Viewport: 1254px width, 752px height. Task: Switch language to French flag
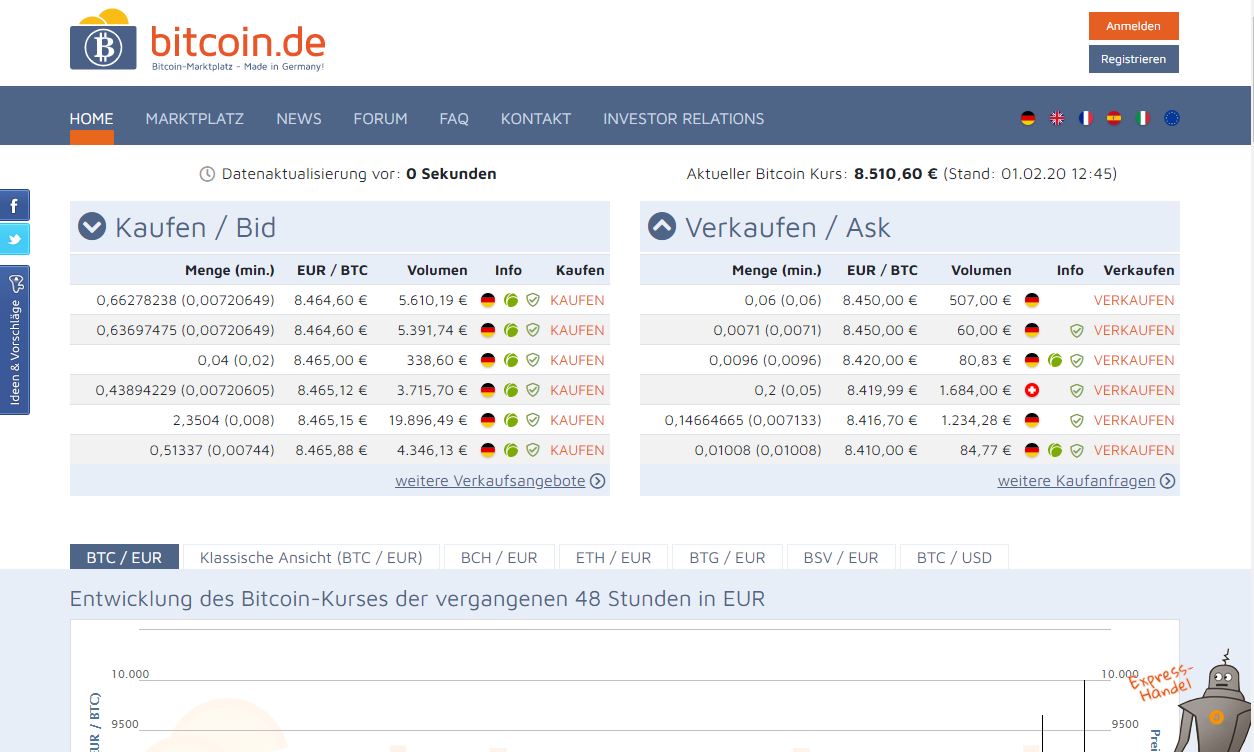coord(1086,118)
